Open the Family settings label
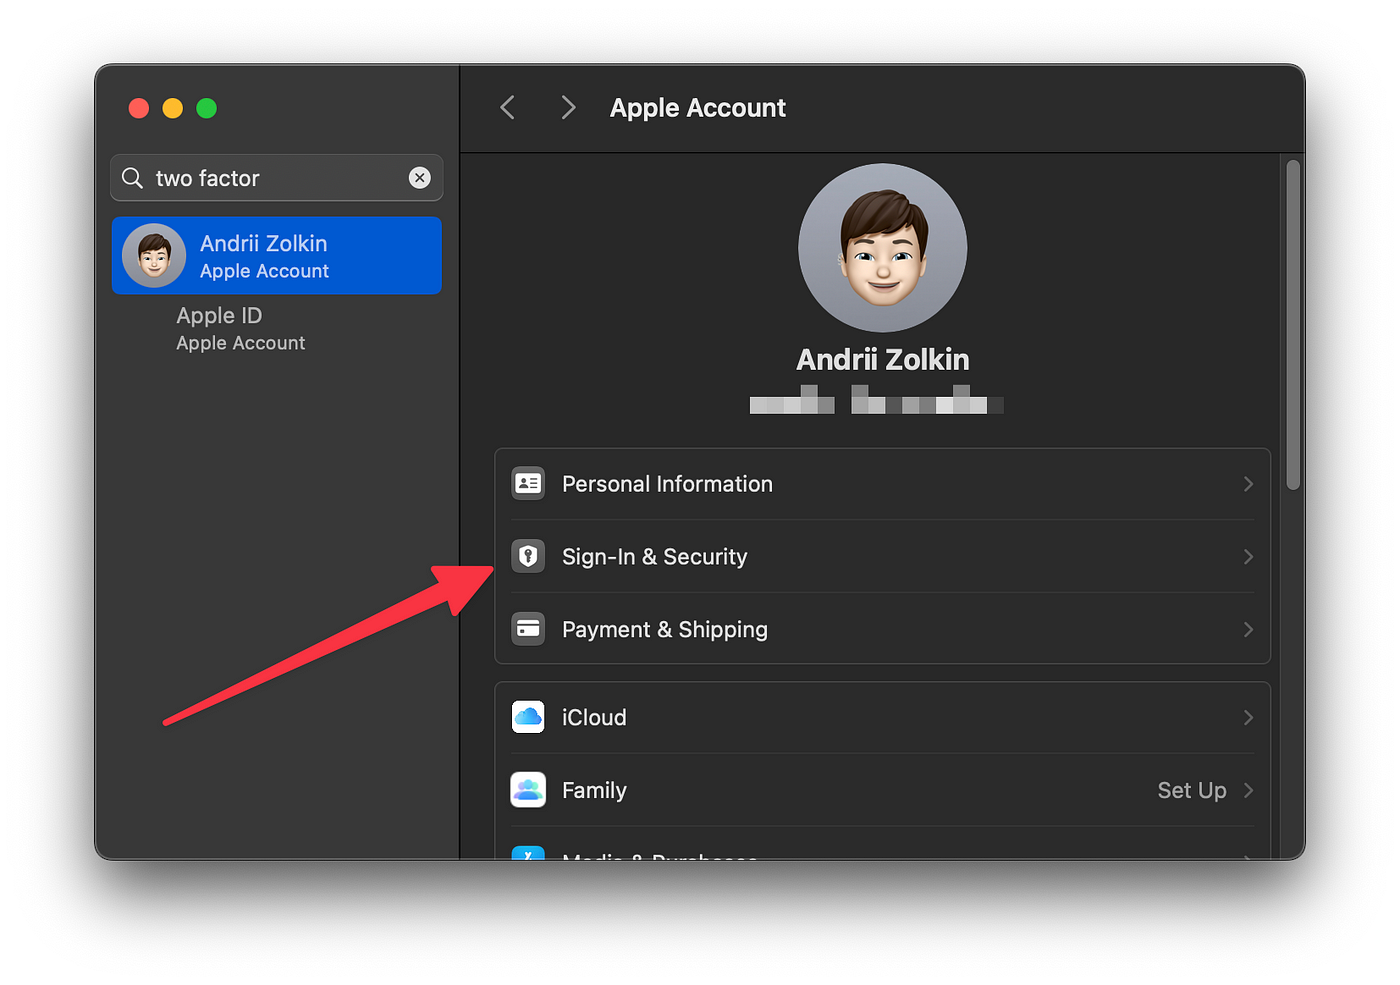 pyautogui.click(x=594, y=790)
